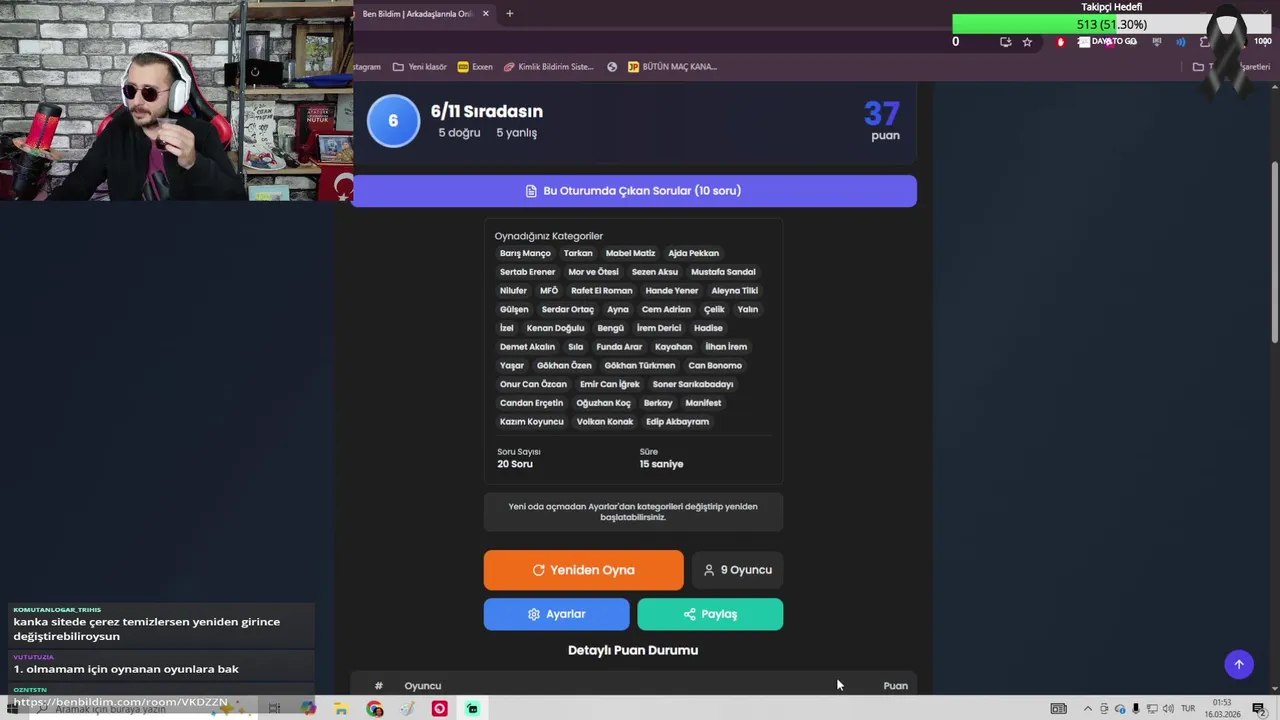Viewport: 1280px width, 720px height.
Task: Select the Candan Erçetin category tag
Action: coord(531,403)
